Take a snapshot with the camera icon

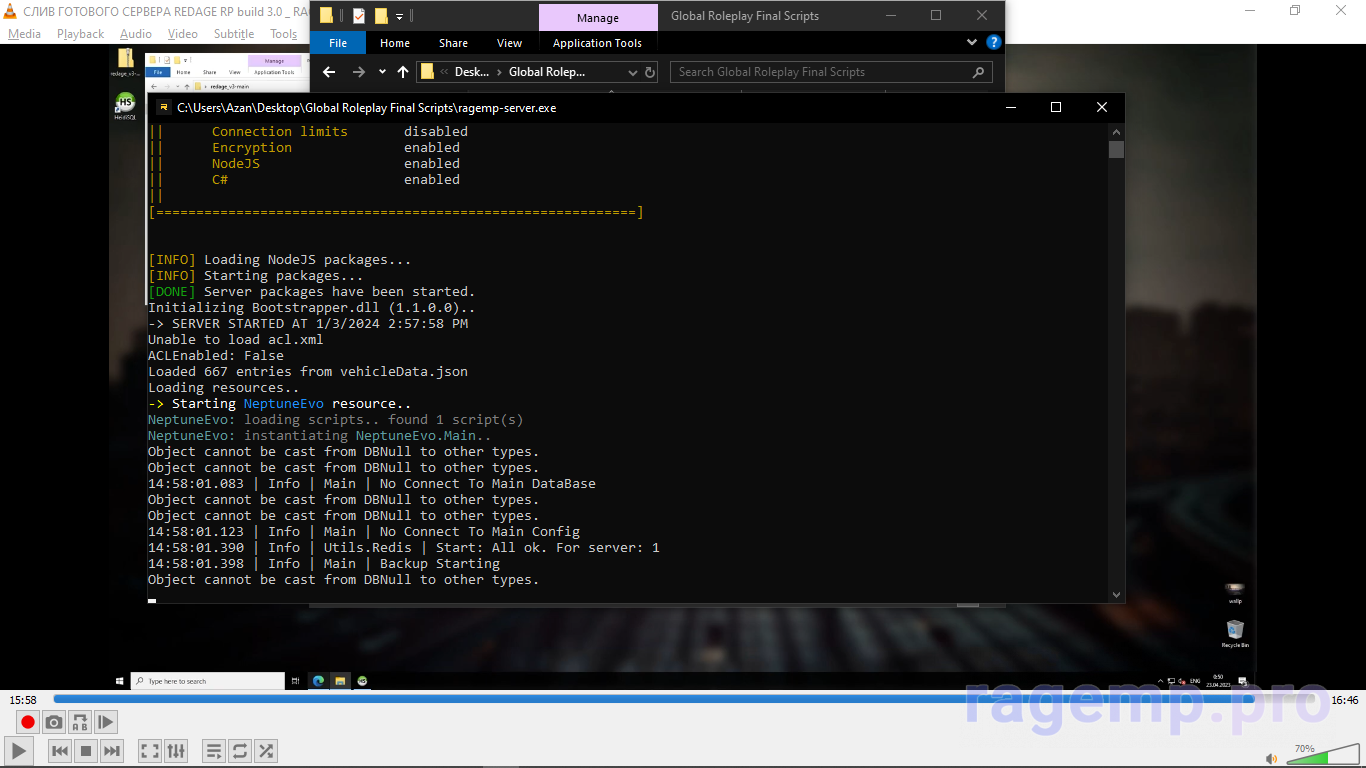click(54, 722)
